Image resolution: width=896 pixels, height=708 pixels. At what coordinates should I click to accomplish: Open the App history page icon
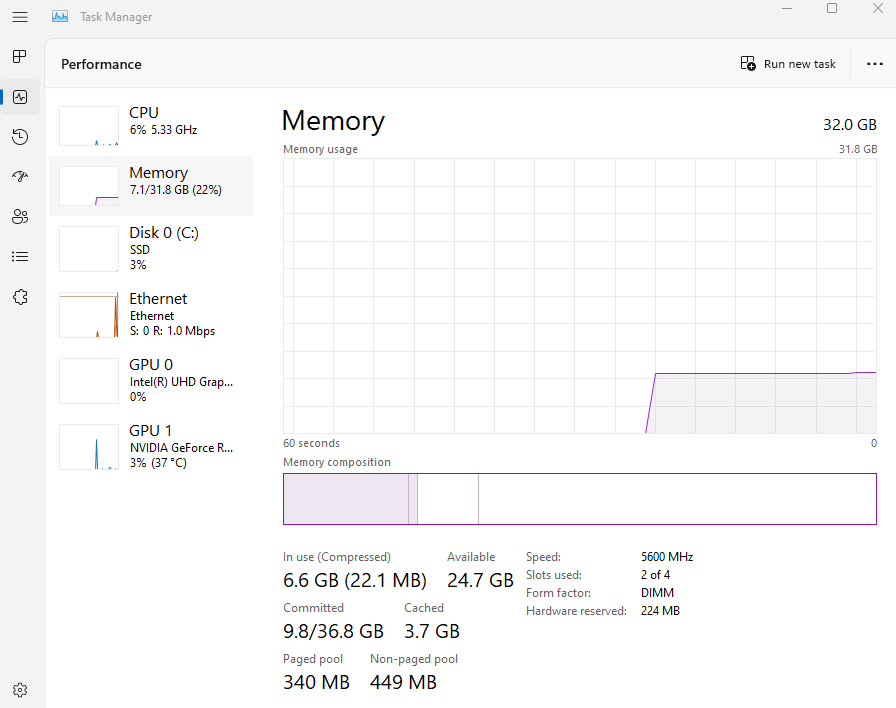coord(20,137)
